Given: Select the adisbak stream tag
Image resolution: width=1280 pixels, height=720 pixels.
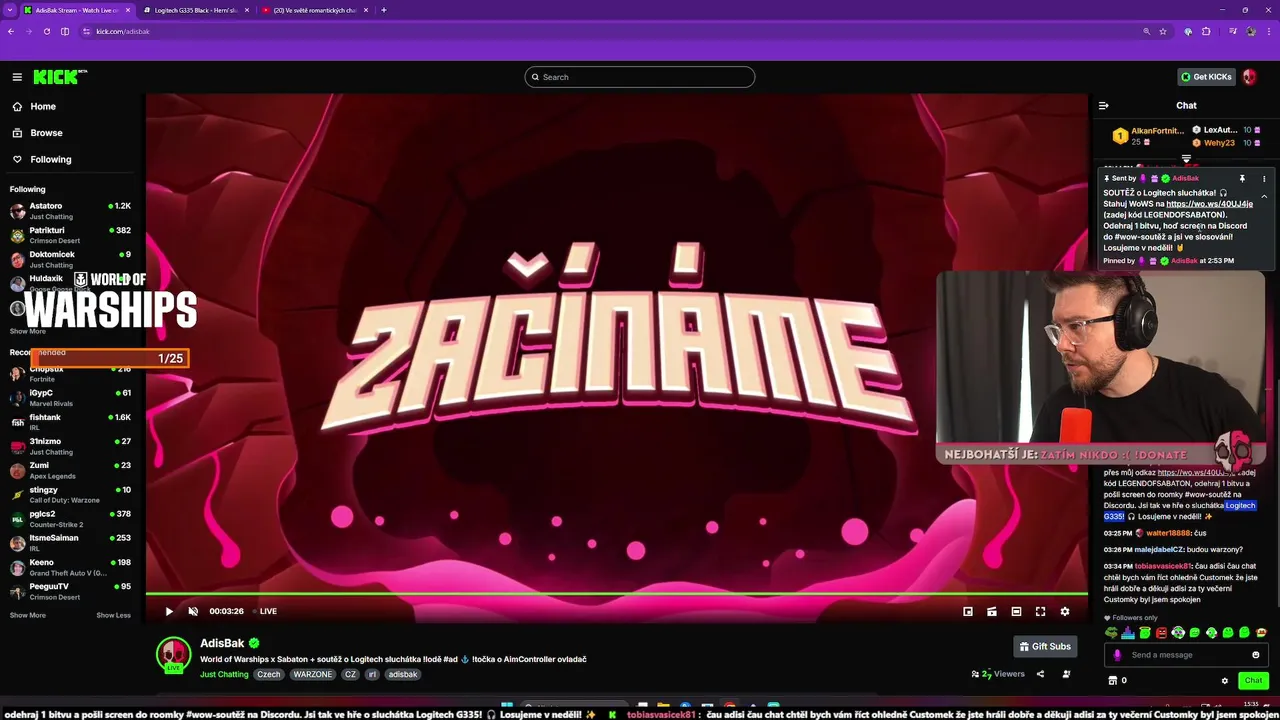Looking at the screenshot, I should click(x=403, y=674).
